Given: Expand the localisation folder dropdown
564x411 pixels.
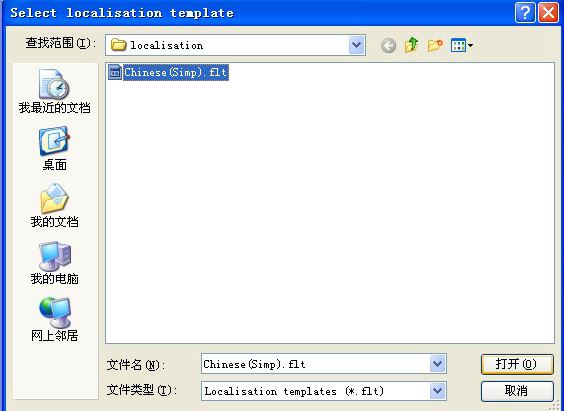Looking at the screenshot, I should point(356,45).
